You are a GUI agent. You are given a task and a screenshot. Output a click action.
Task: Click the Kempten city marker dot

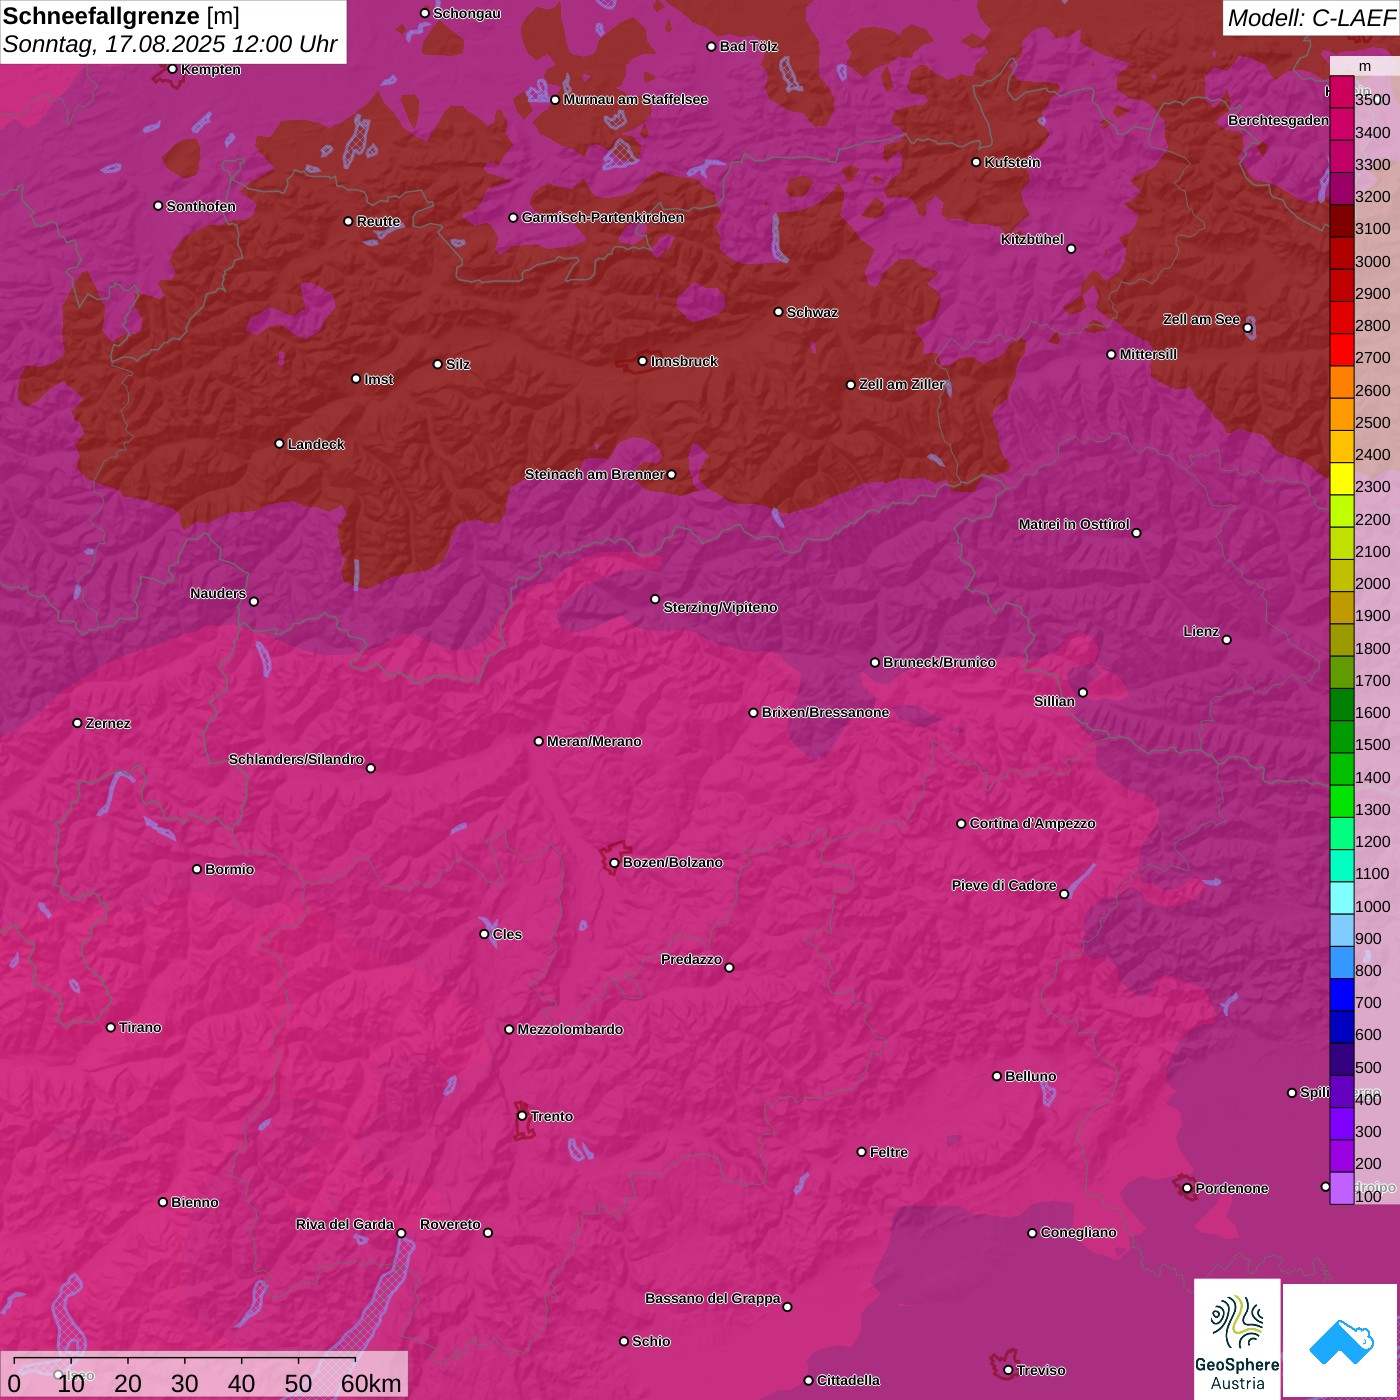pos(172,69)
